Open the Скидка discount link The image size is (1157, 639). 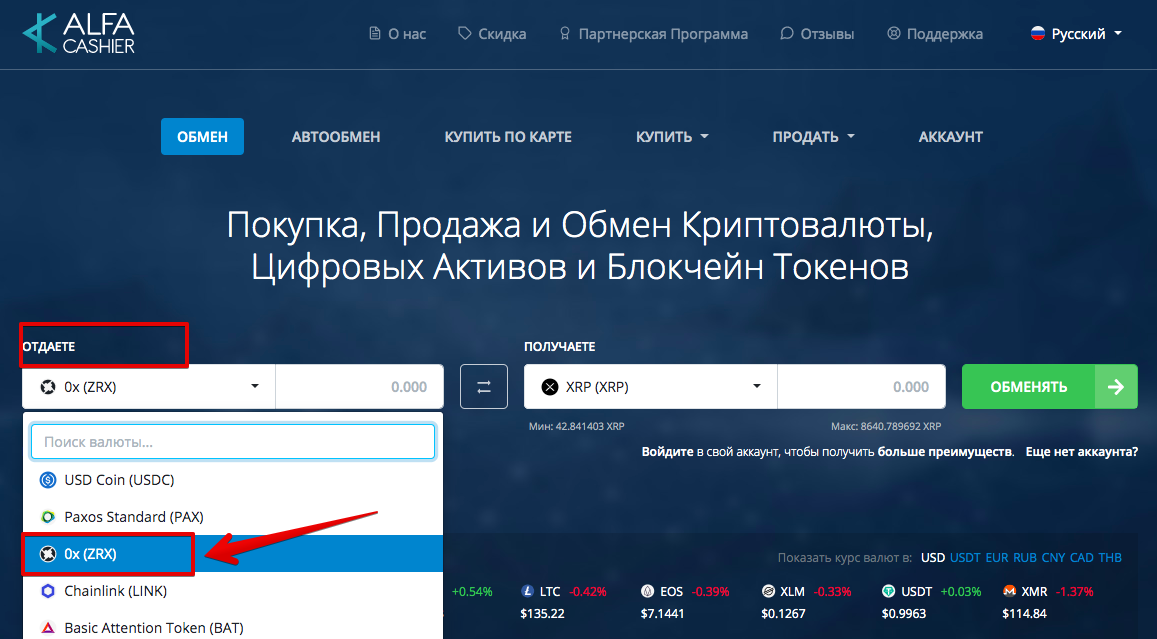pos(492,34)
